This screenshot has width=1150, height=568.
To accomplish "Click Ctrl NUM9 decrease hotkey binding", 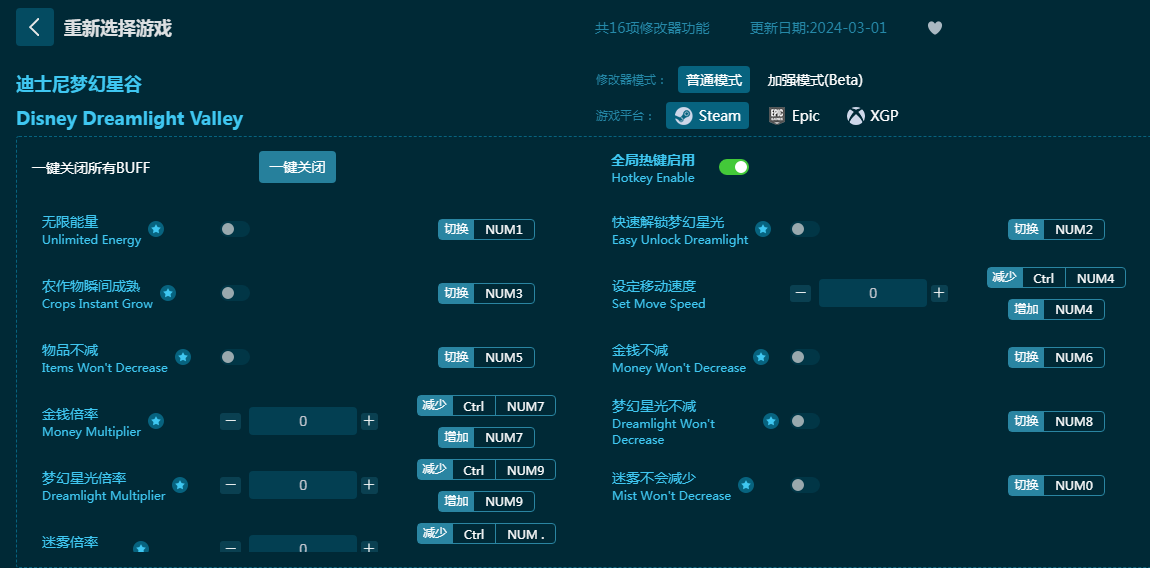I will point(486,470).
